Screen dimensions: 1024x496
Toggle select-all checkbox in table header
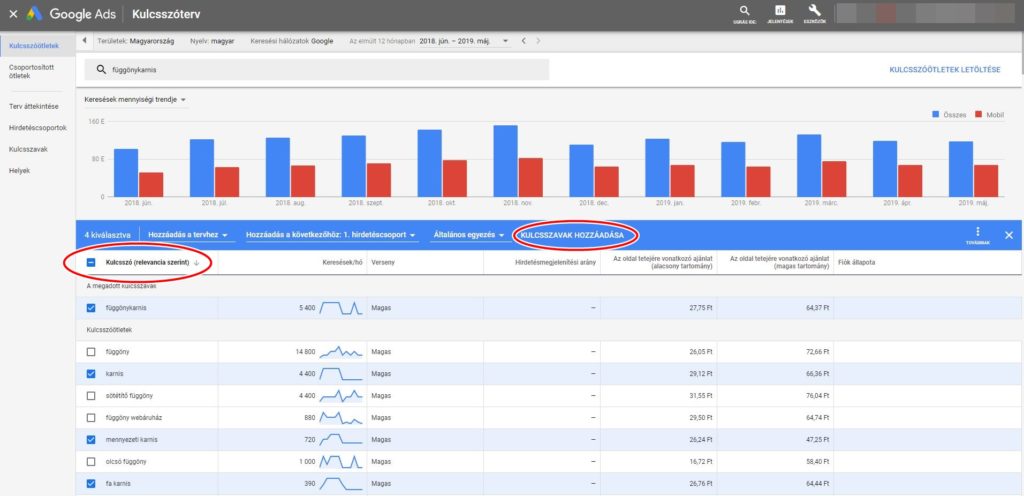(91, 262)
